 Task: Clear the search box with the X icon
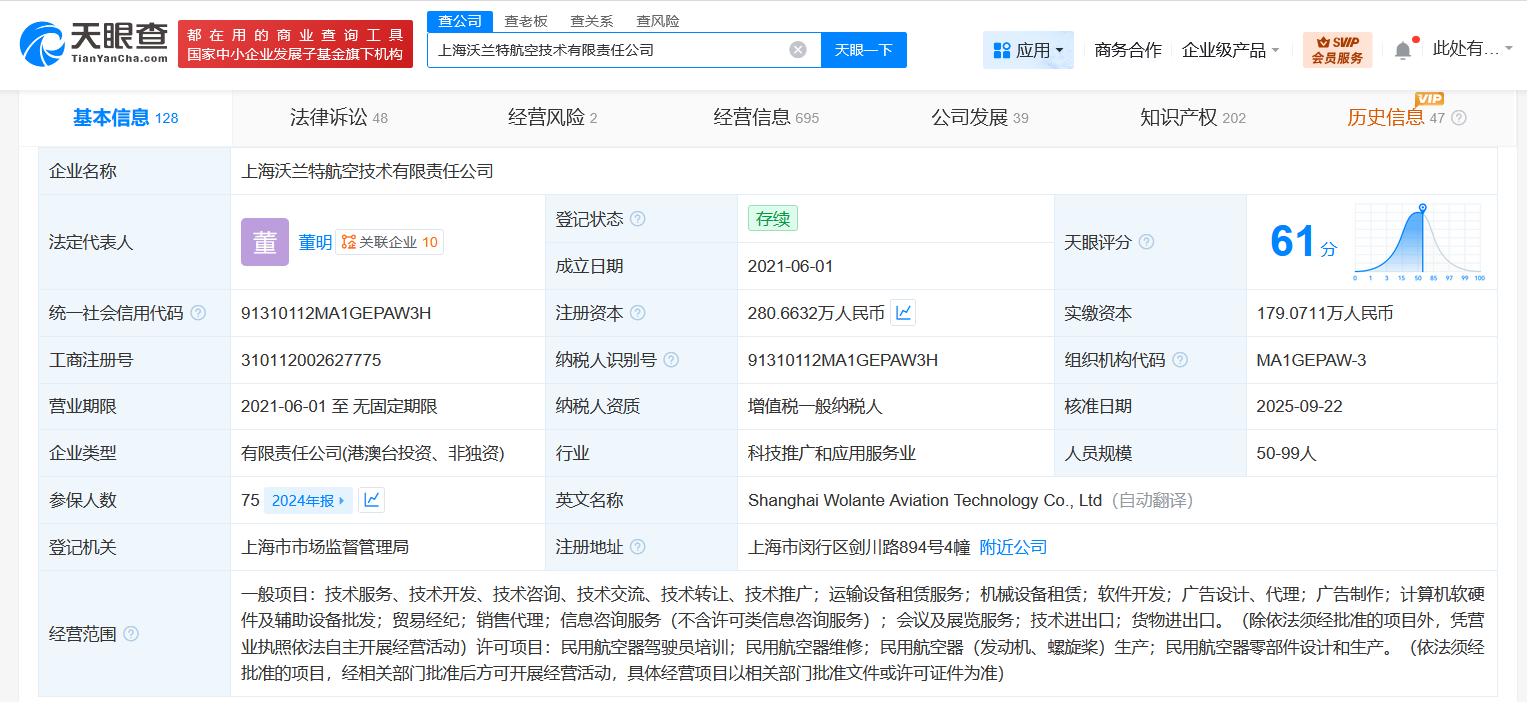click(797, 48)
